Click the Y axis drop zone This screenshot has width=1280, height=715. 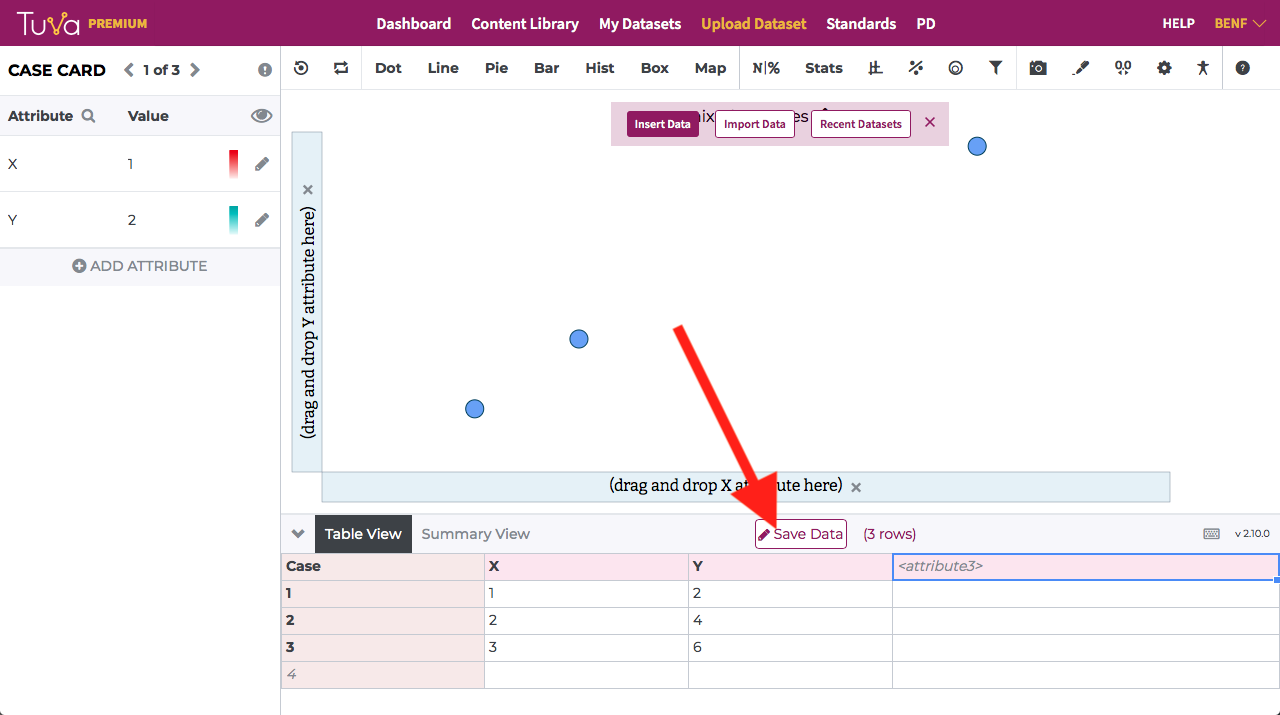pos(307,301)
